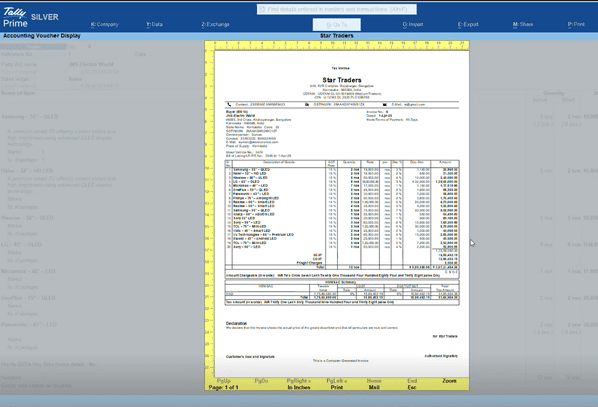Click the horizontal ruler above the preview

click(342, 45)
